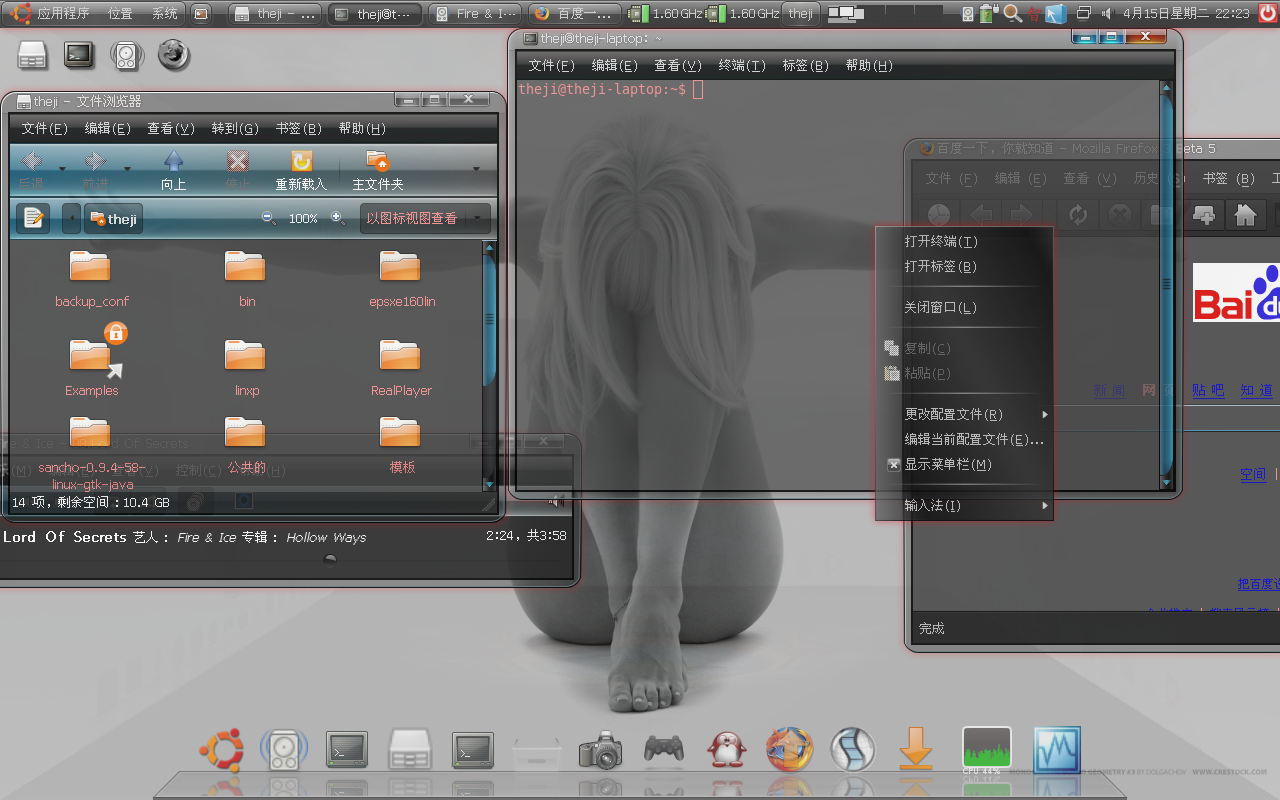Open the film-globe media dock icon
Viewport: 1280px width, 800px height.
point(853,750)
